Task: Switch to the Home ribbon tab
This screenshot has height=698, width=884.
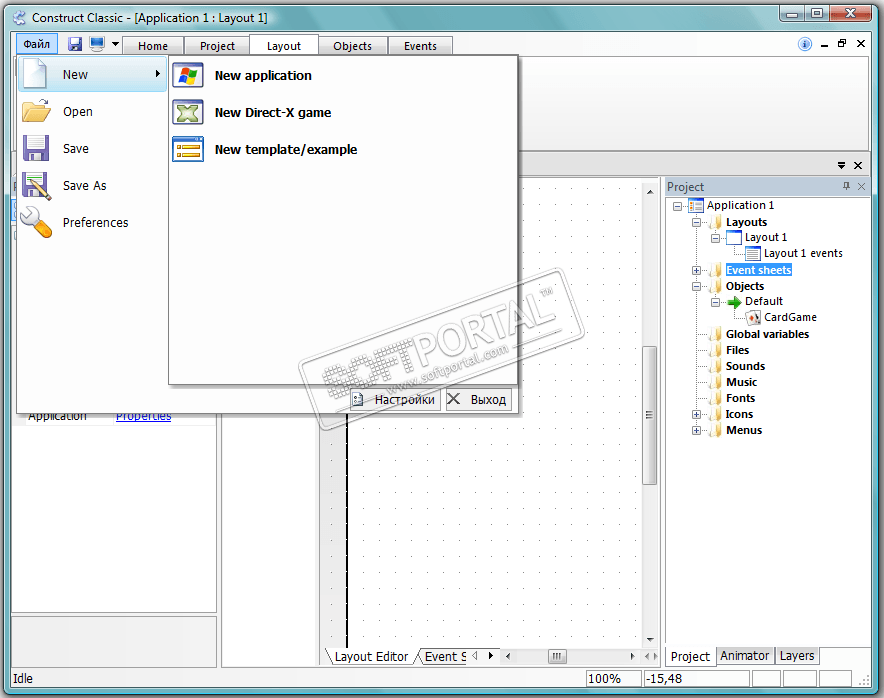Action: (153, 46)
